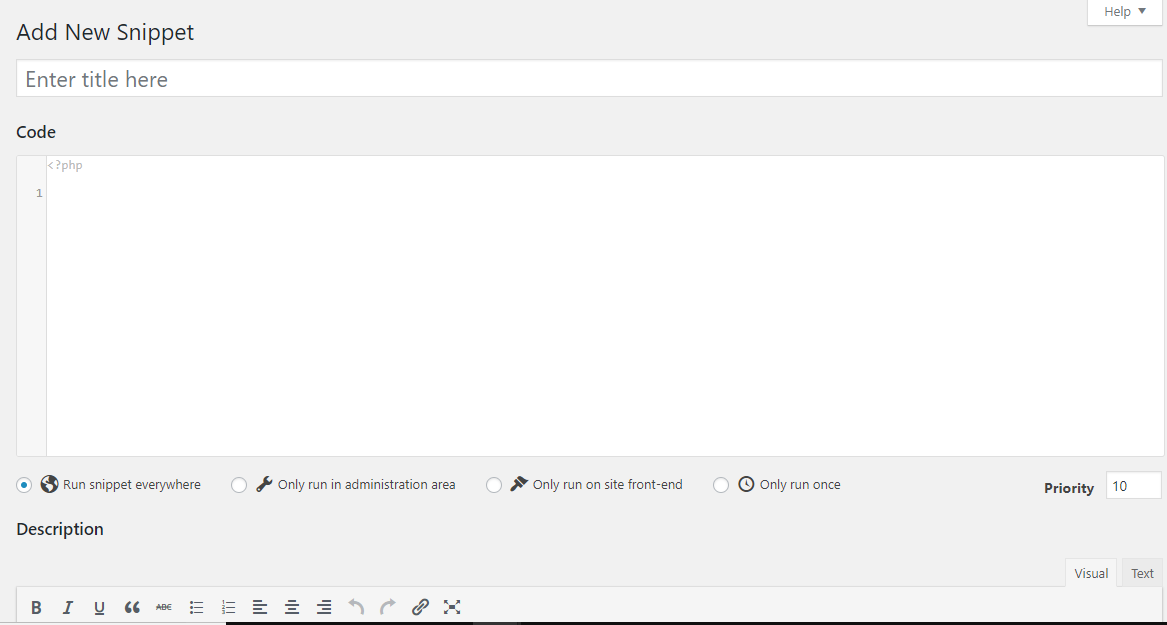Insert a blockquote in the description
This screenshot has width=1167, height=625.
pos(132,607)
